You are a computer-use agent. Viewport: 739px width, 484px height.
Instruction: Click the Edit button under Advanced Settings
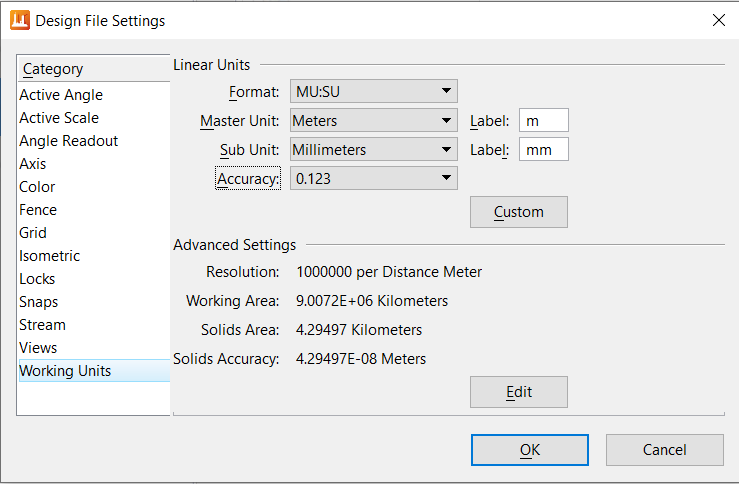pyautogui.click(x=519, y=392)
